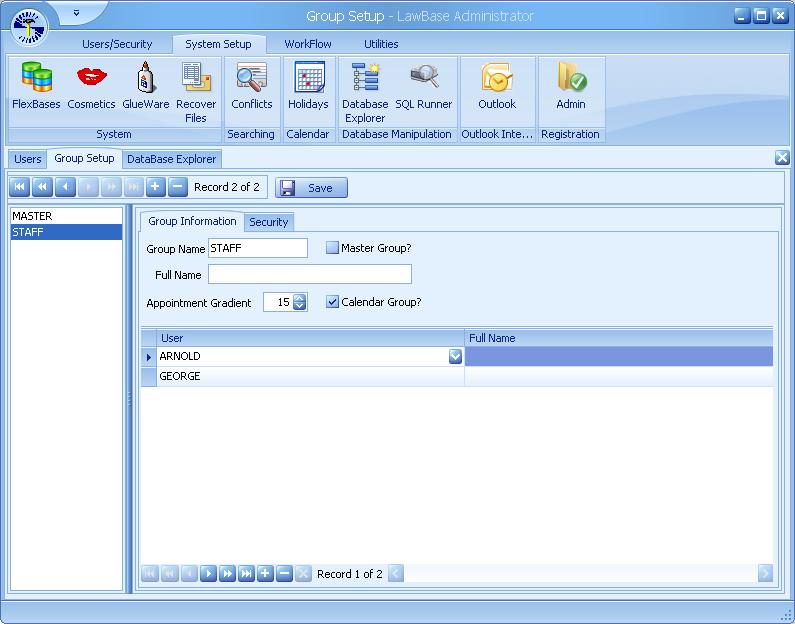Screen dimensions: 795x624
Task: Select Group Information tab
Action: point(192,221)
